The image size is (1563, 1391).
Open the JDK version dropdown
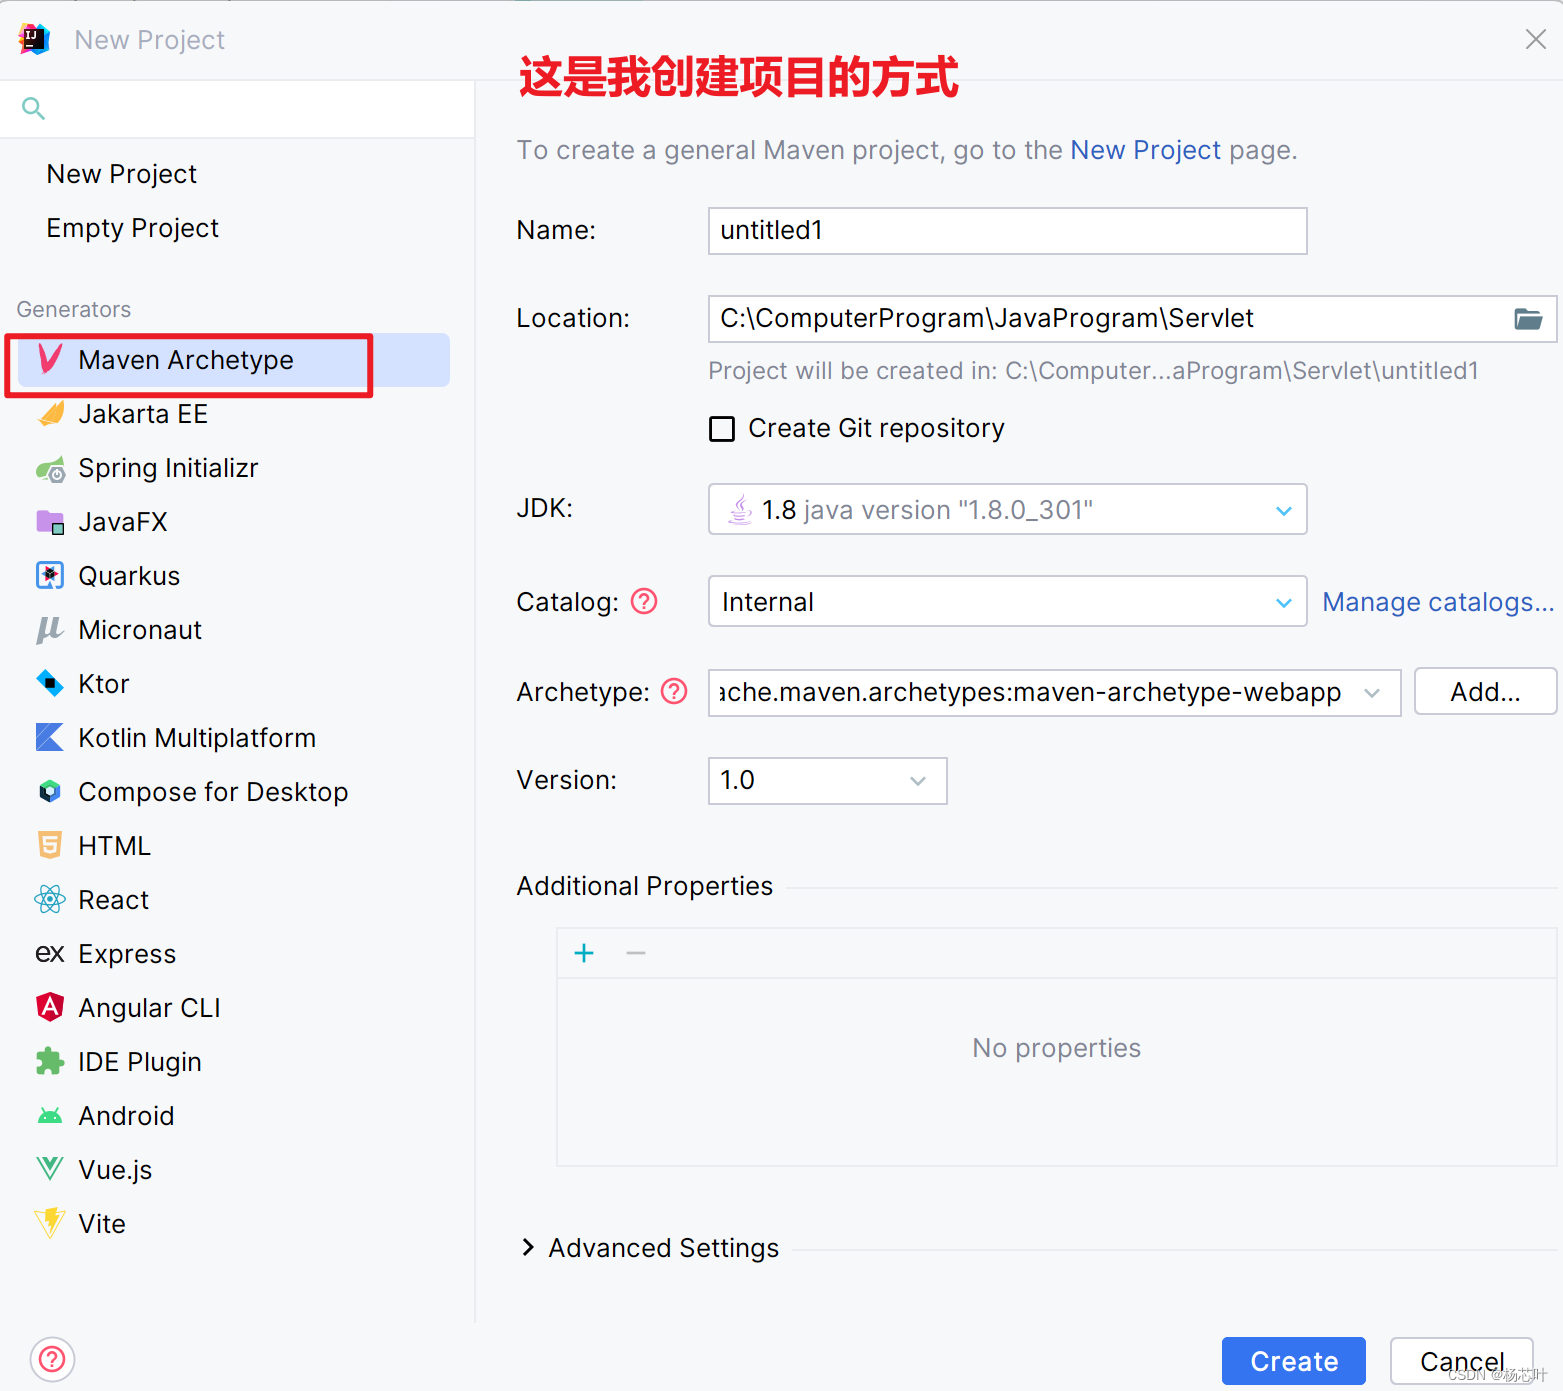[1284, 510]
